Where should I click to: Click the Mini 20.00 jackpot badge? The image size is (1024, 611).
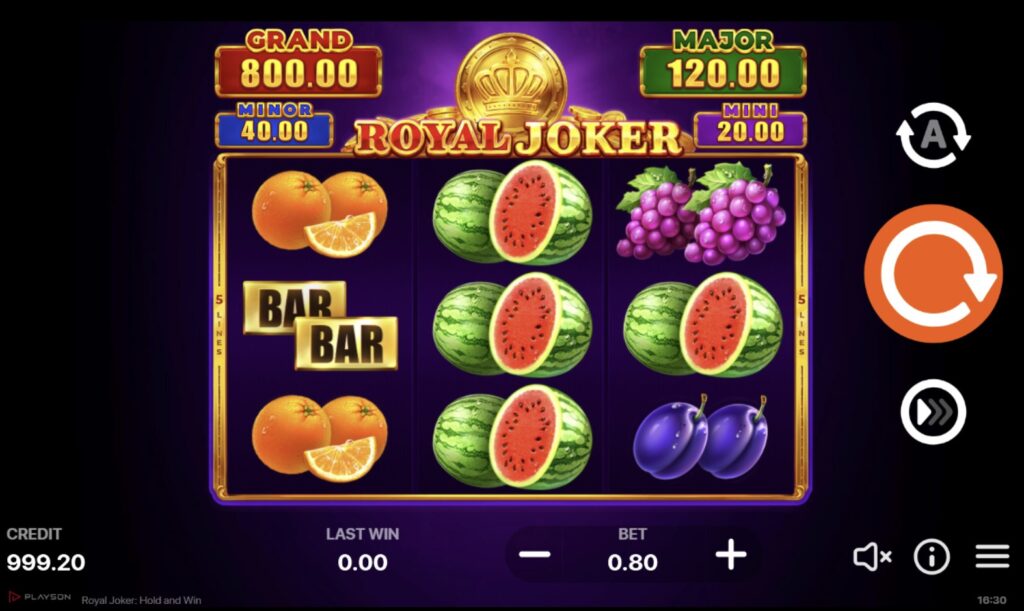pyautogui.click(x=750, y=125)
